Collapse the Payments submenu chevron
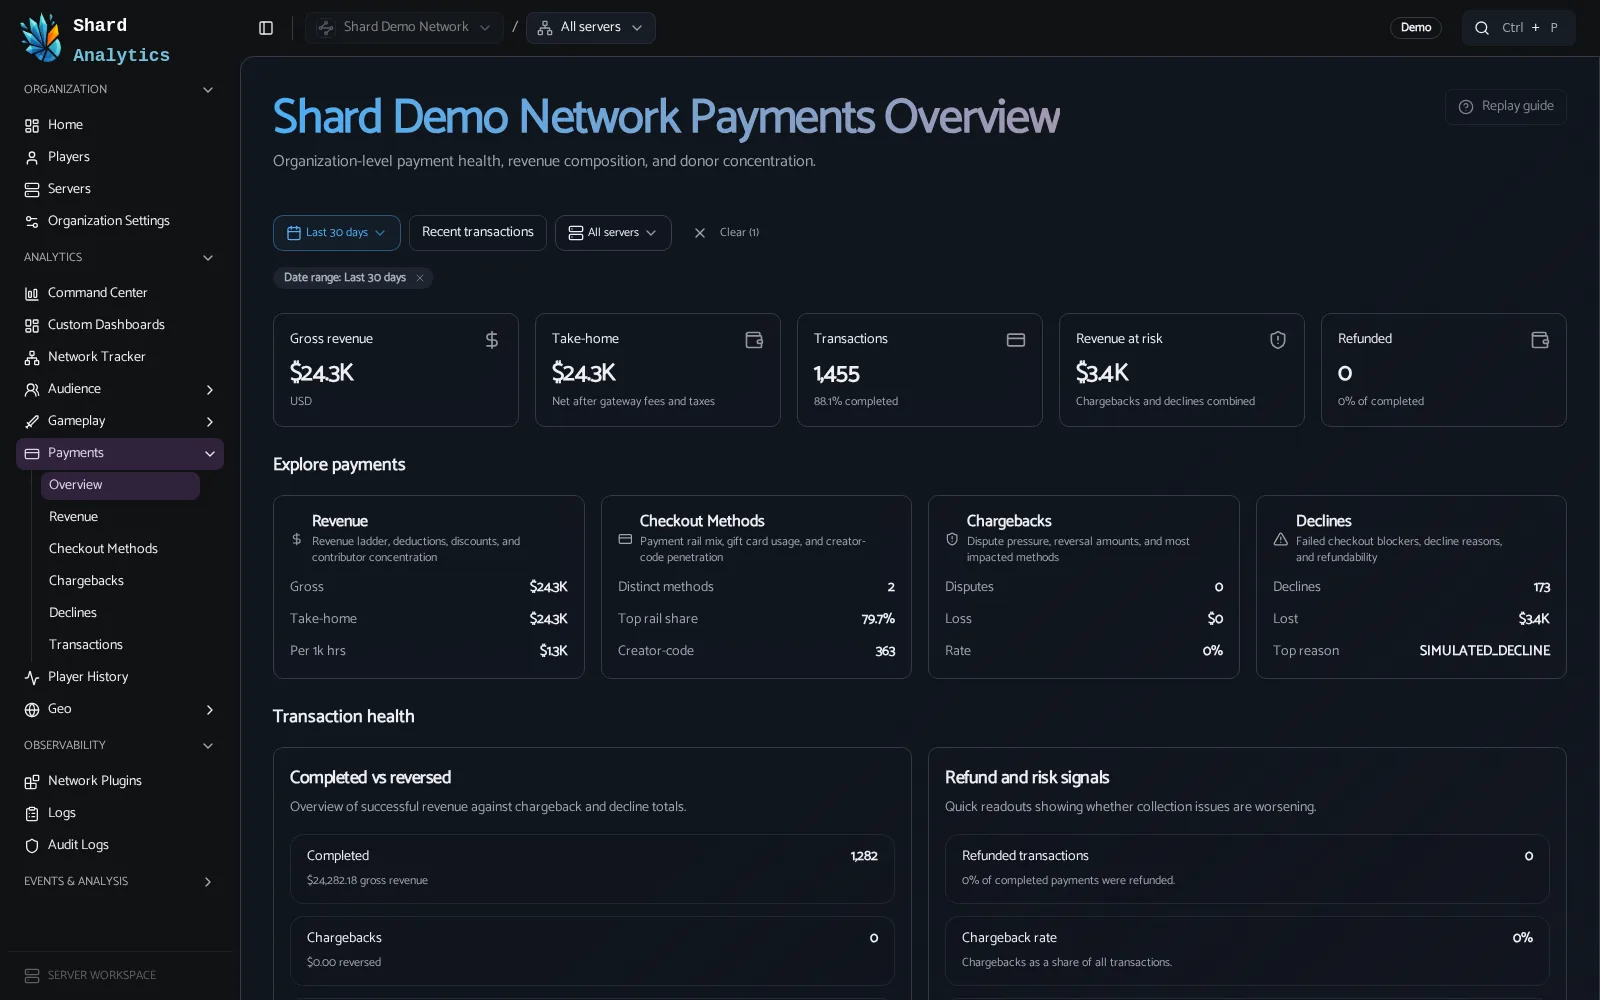Viewport: 1600px width, 1000px height. click(x=210, y=454)
